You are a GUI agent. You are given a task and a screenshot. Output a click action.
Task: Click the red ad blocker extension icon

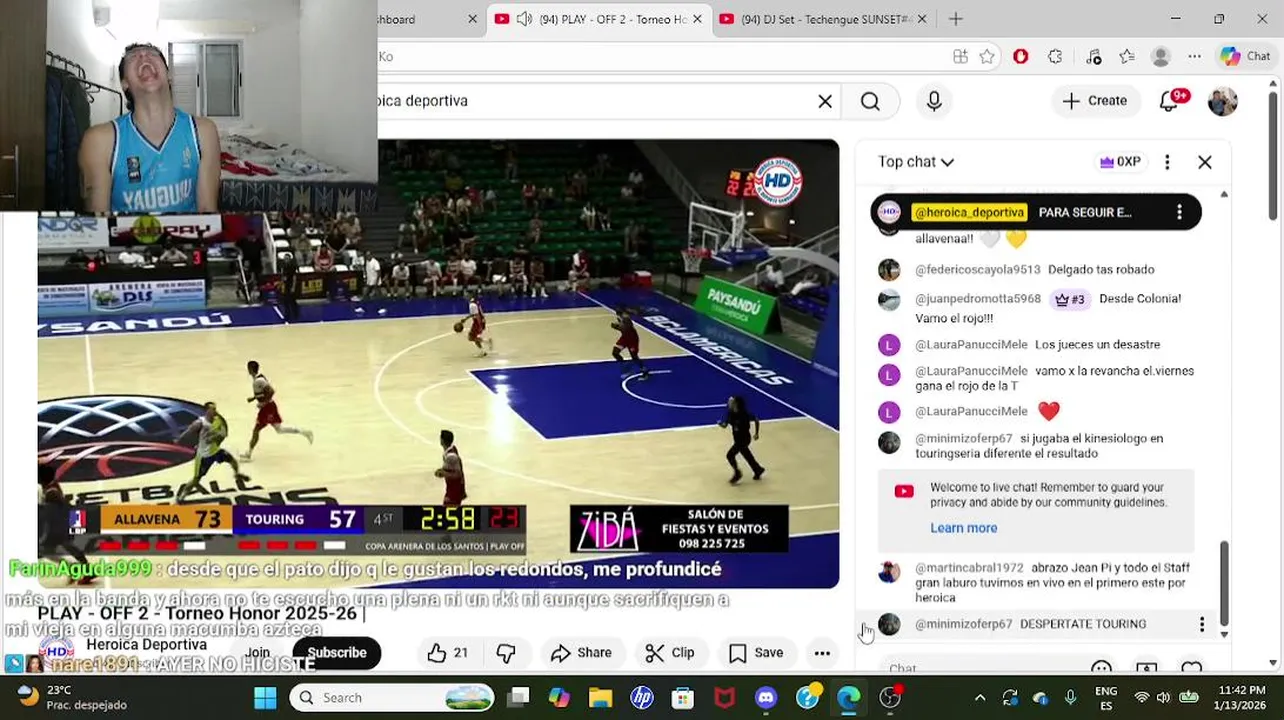[x=1020, y=57]
